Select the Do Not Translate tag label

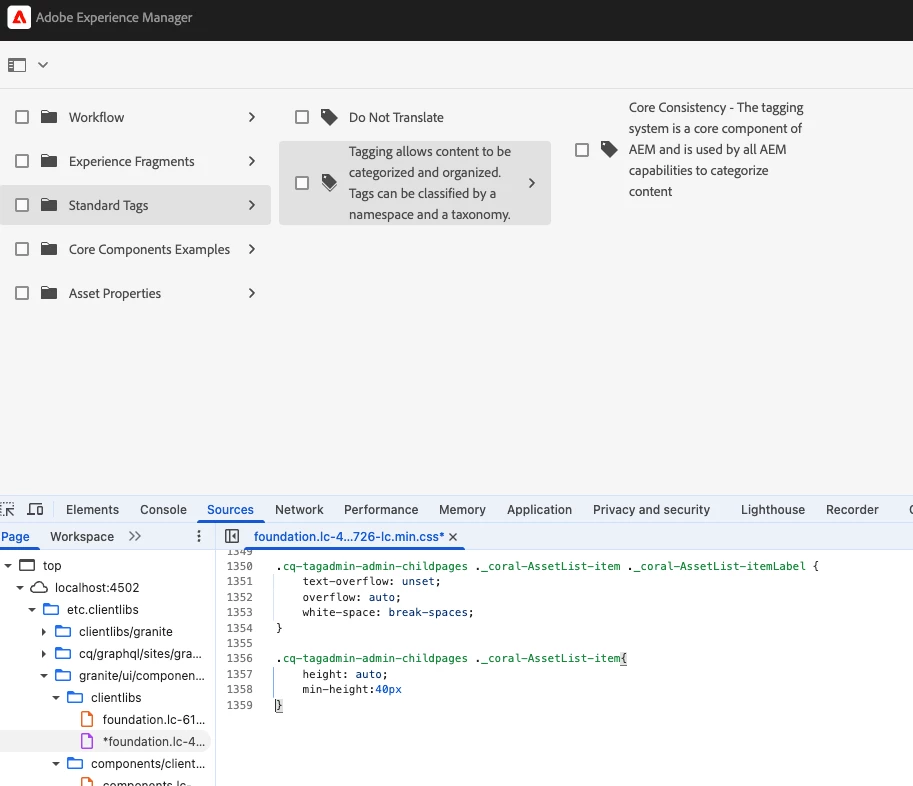[x=396, y=117]
